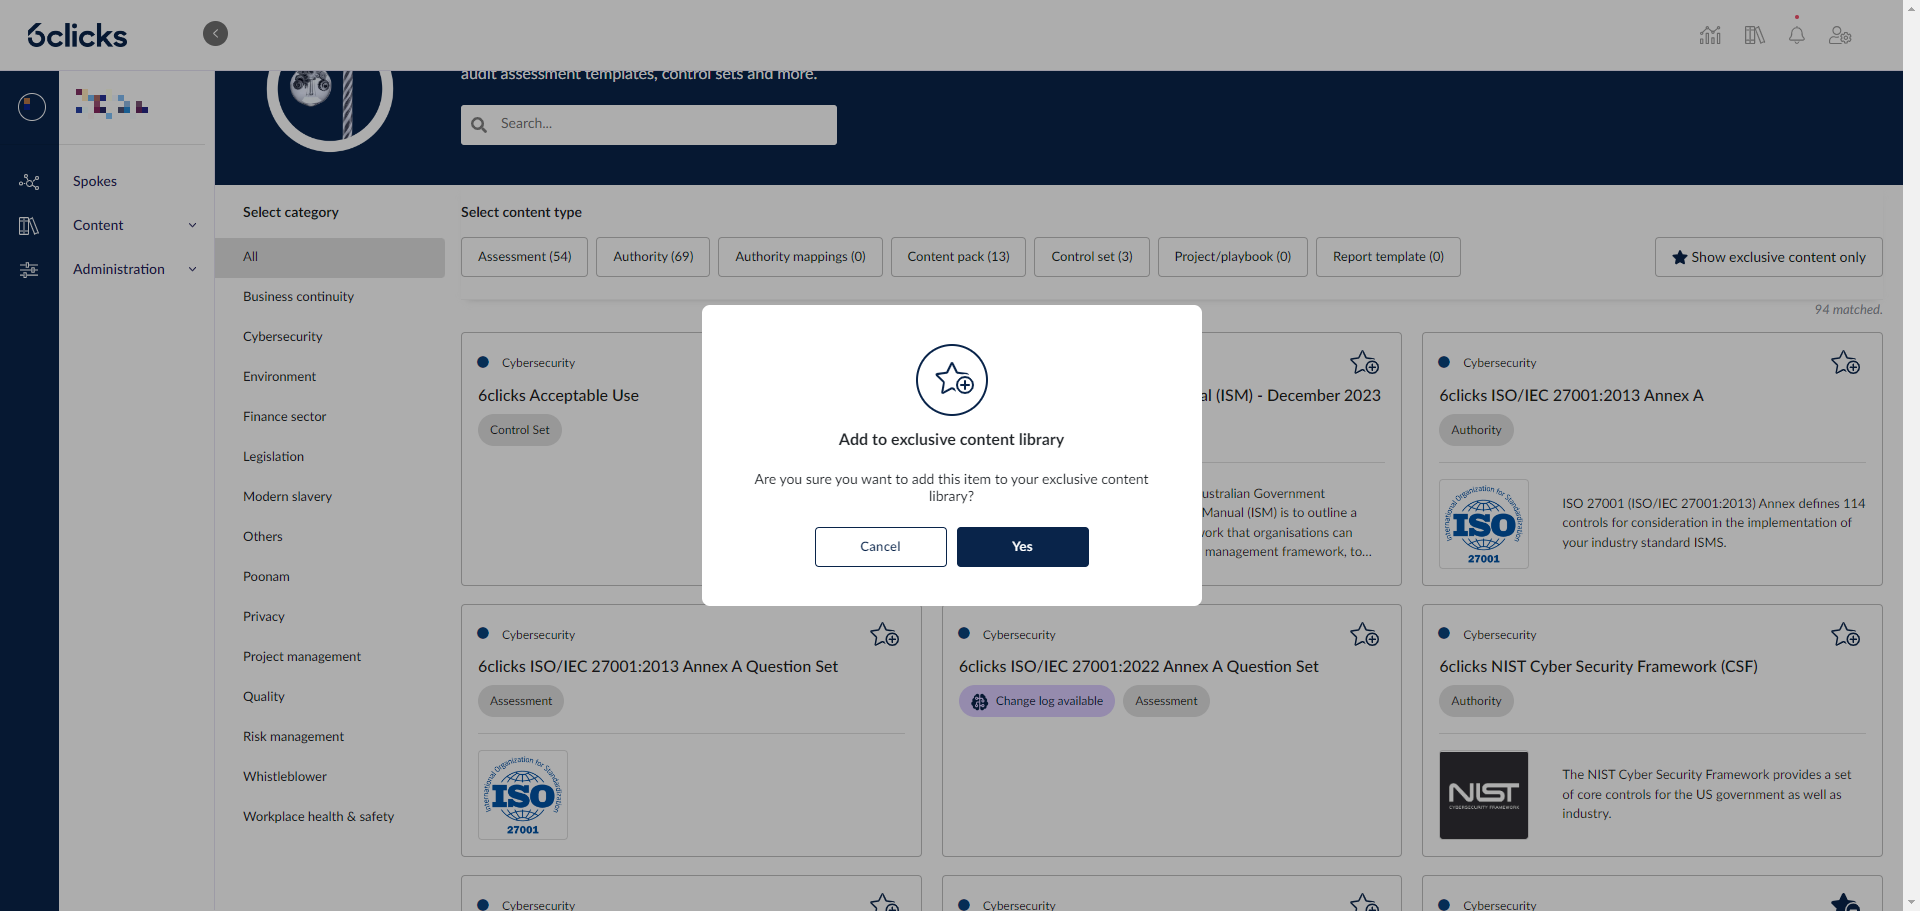Open 6clicks NIST Cyber Security Framework title
1920x911 pixels.
coord(1598,667)
